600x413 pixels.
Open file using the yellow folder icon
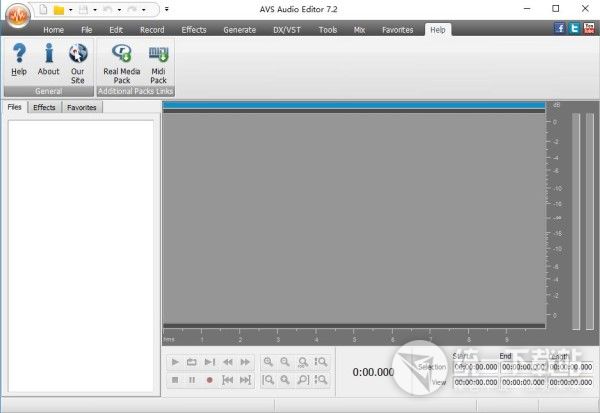tap(59, 10)
